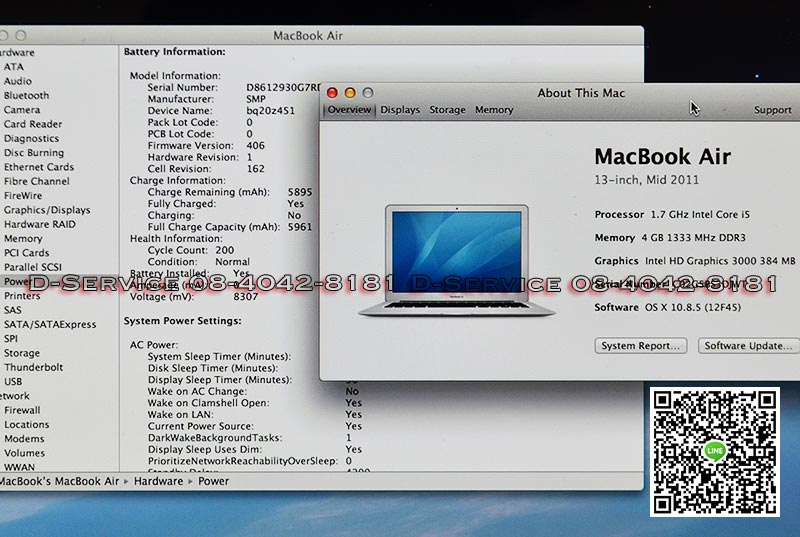800x537 pixels.
Task: Click the battery Serial Number value D8612930G7R
Action: [x=283, y=87]
